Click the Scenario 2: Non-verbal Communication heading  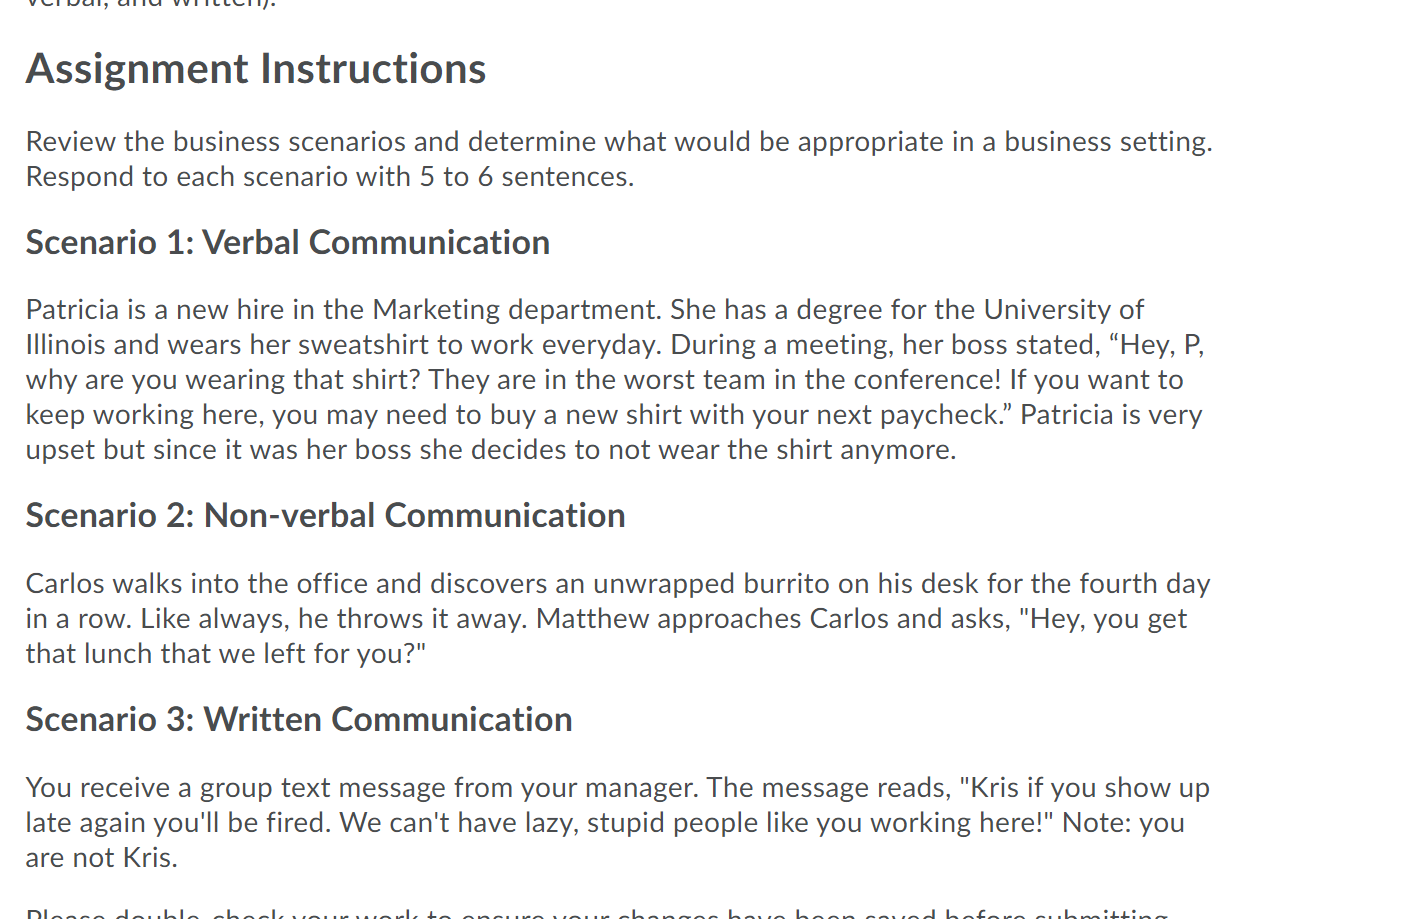click(326, 516)
